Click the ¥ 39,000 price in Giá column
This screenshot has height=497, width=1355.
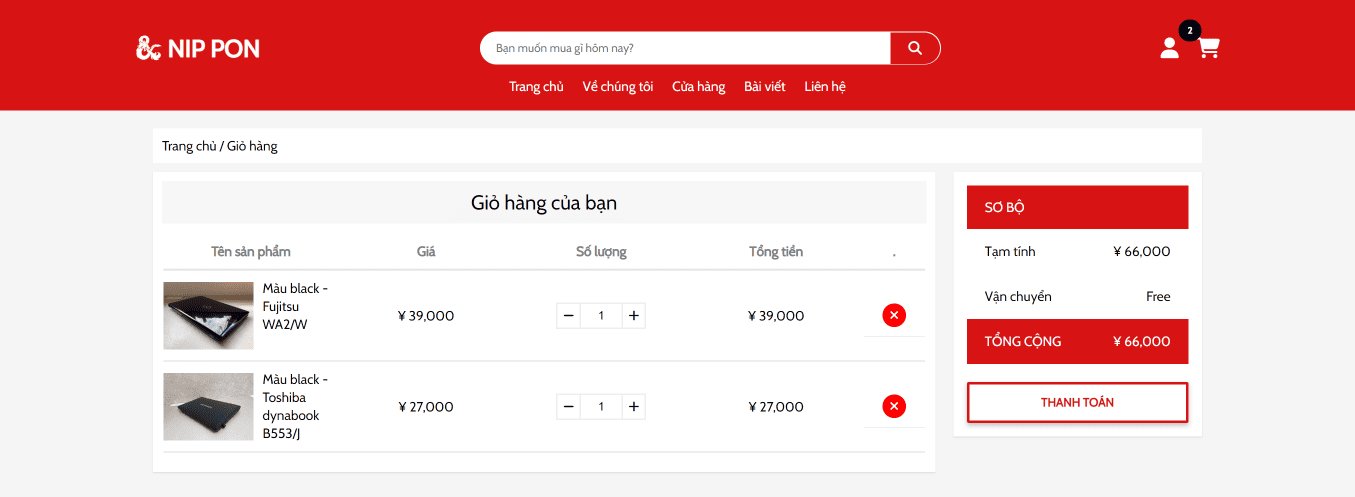click(x=426, y=316)
